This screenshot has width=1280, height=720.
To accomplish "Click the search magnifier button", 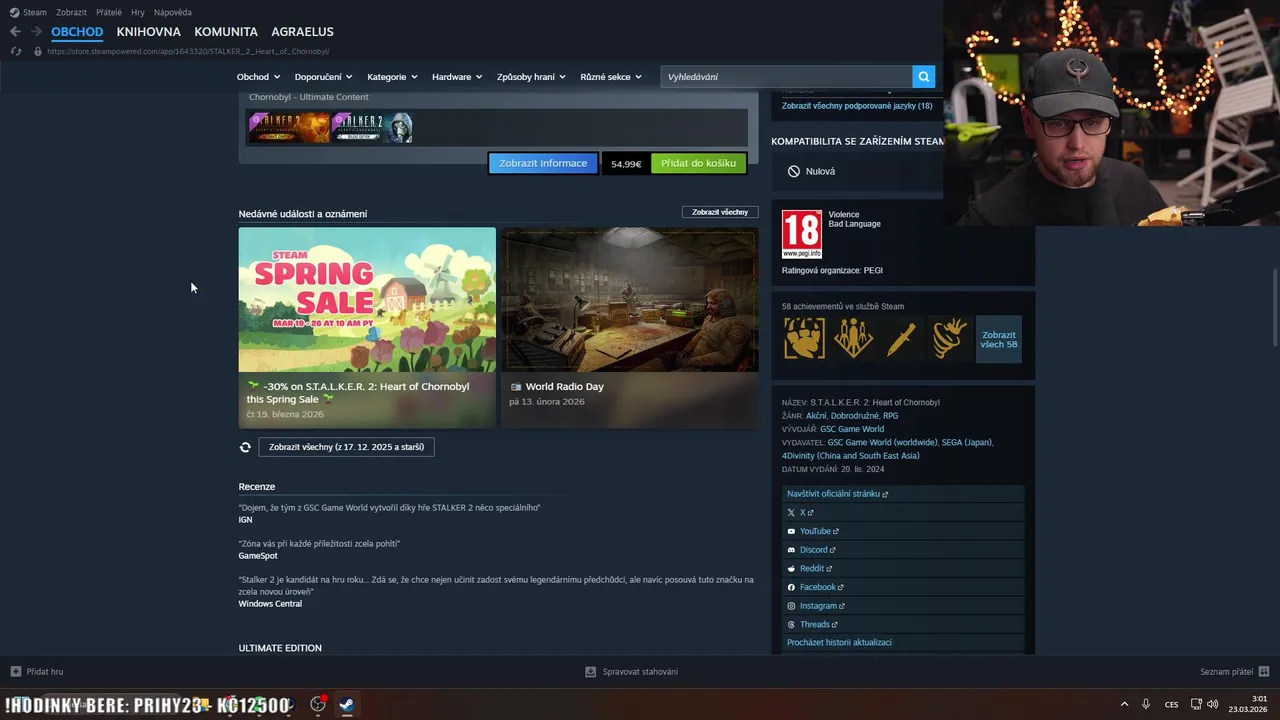I will coord(923,76).
